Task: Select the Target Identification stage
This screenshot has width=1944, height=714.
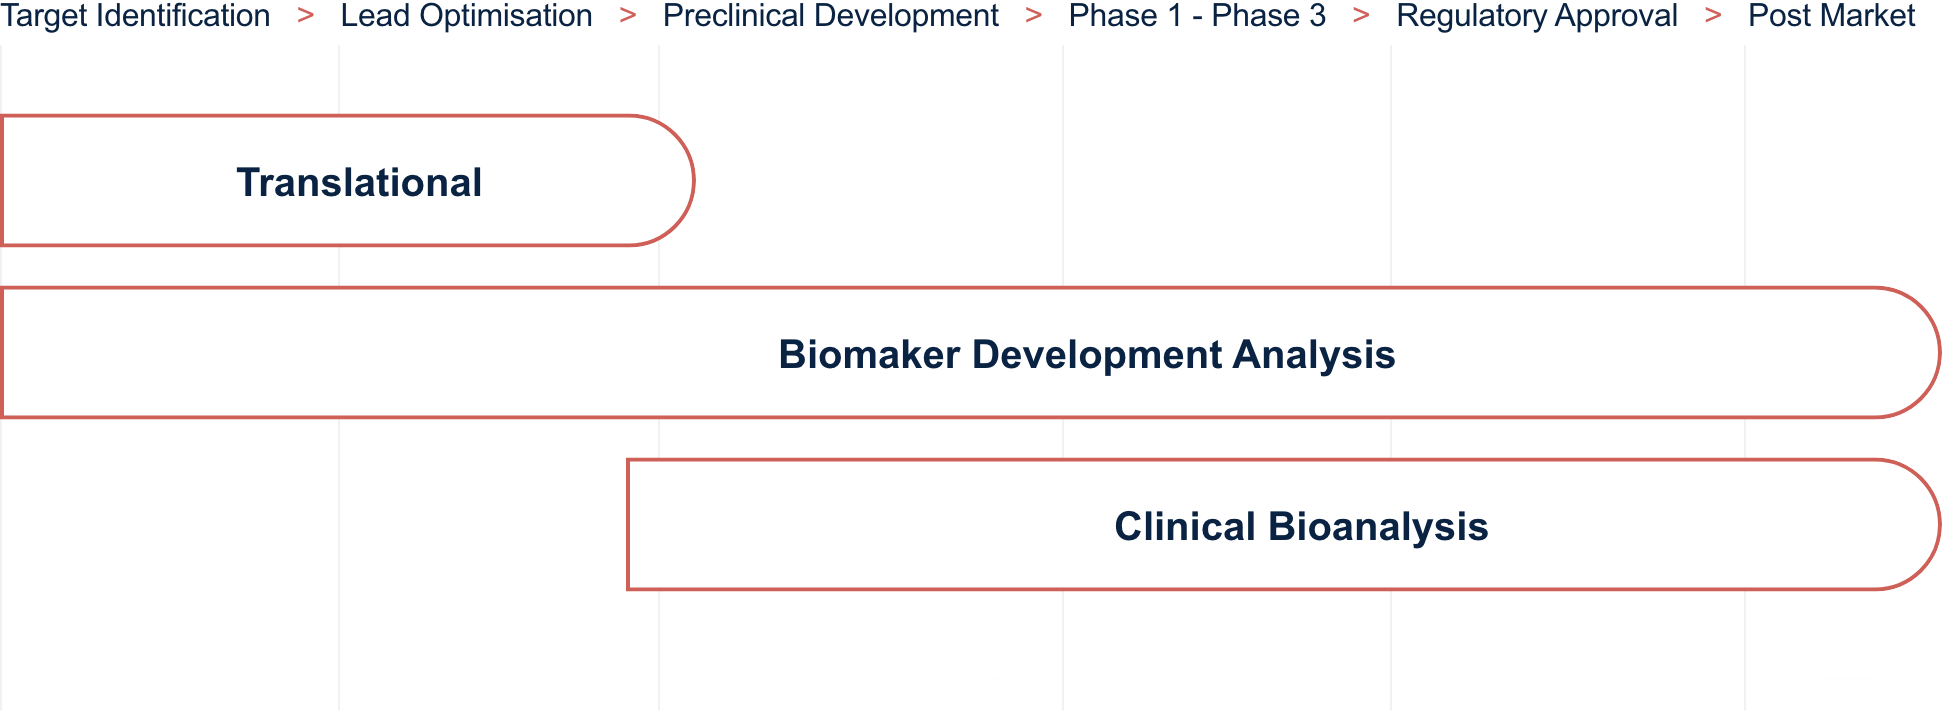Action: click(135, 16)
